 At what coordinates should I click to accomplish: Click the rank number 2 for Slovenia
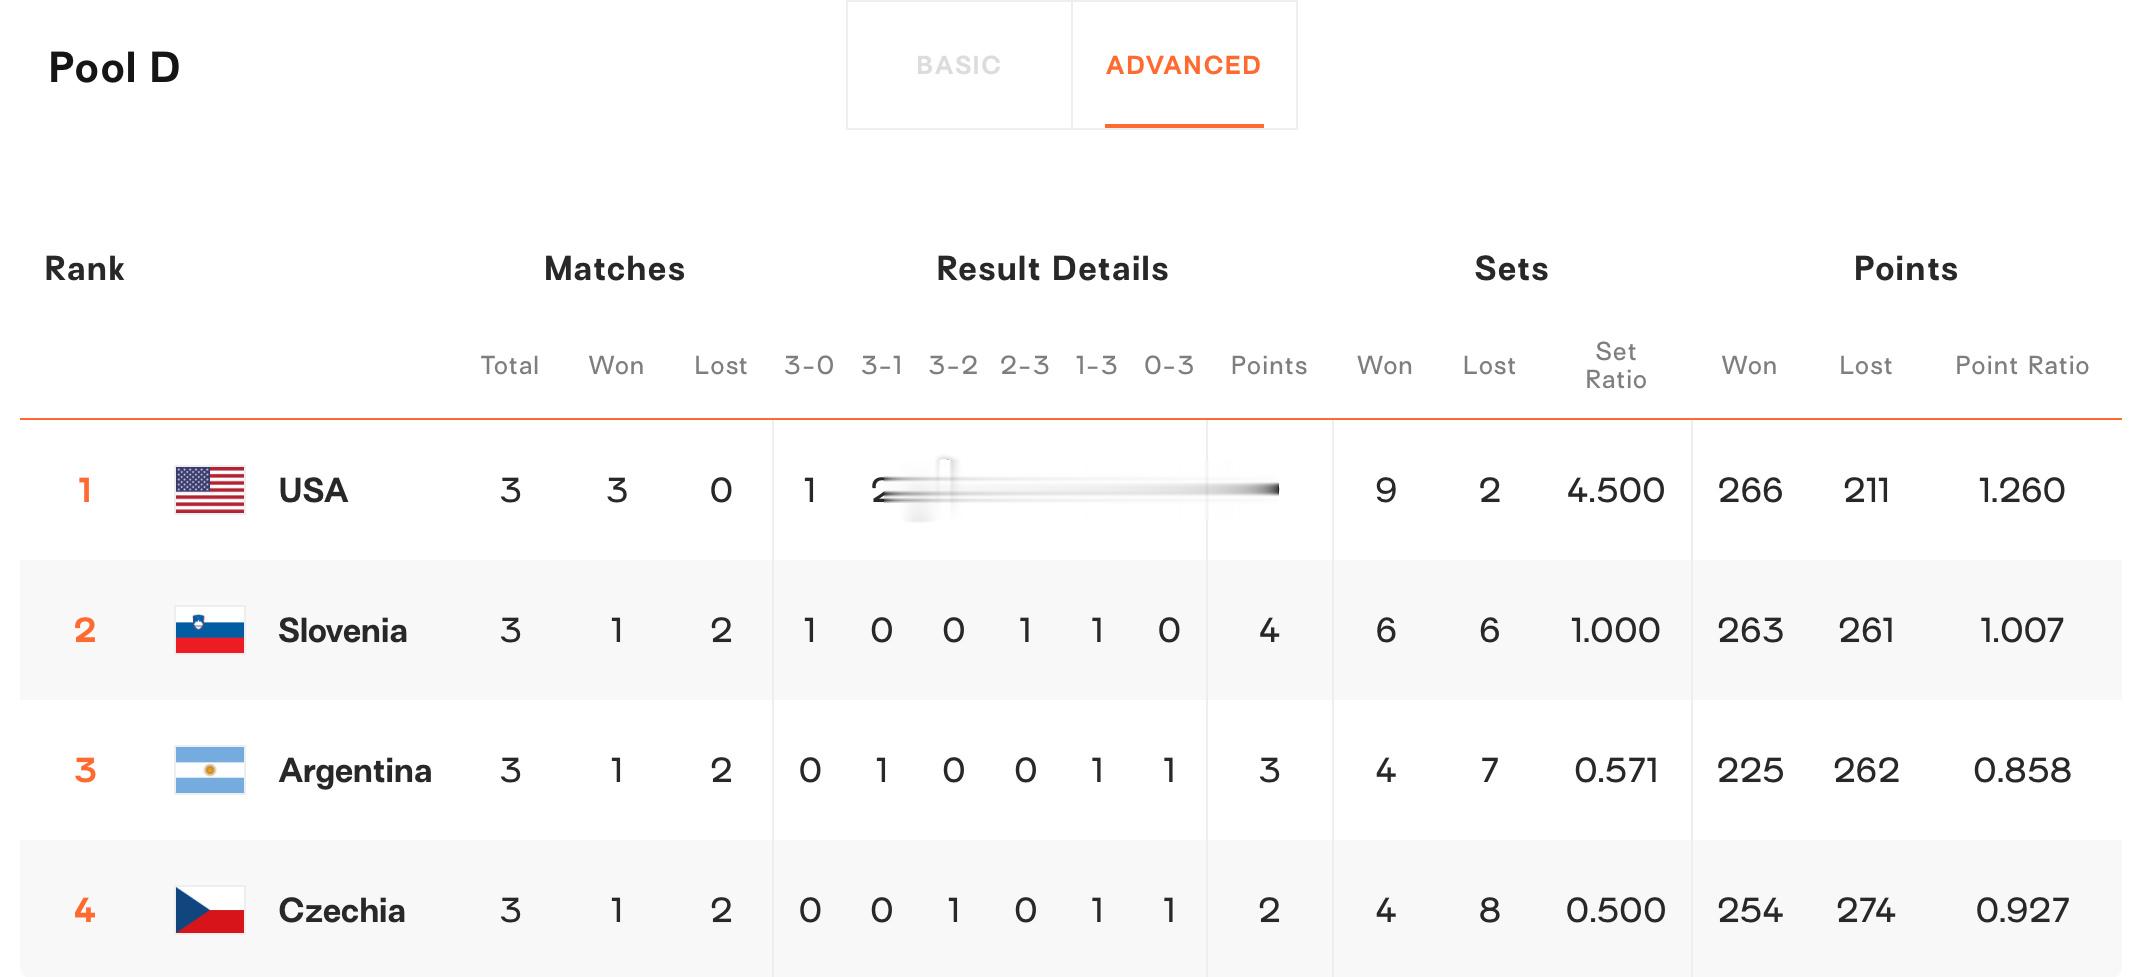coord(85,630)
